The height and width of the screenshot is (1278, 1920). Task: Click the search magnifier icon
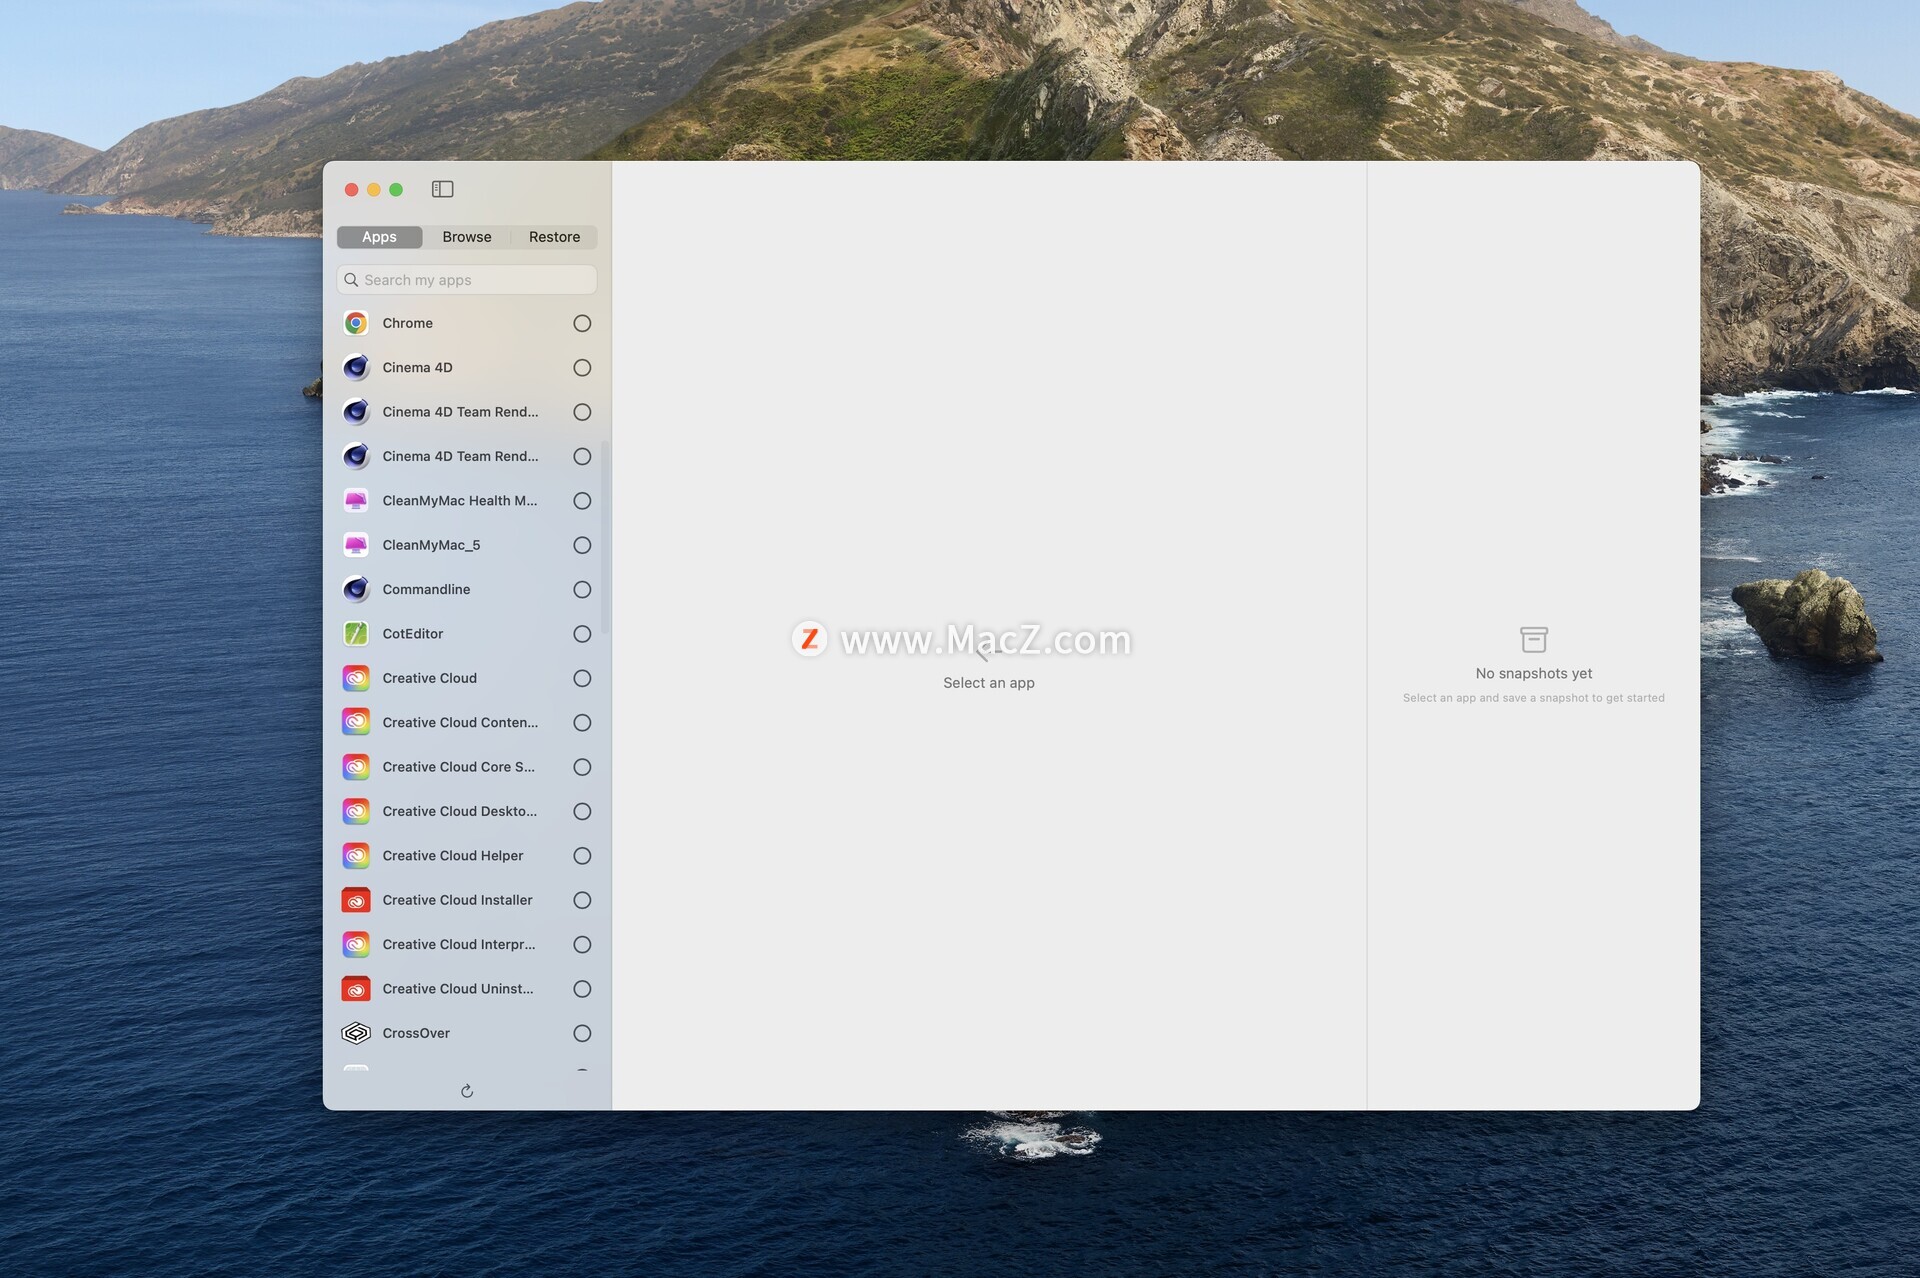(x=351, y=280)
